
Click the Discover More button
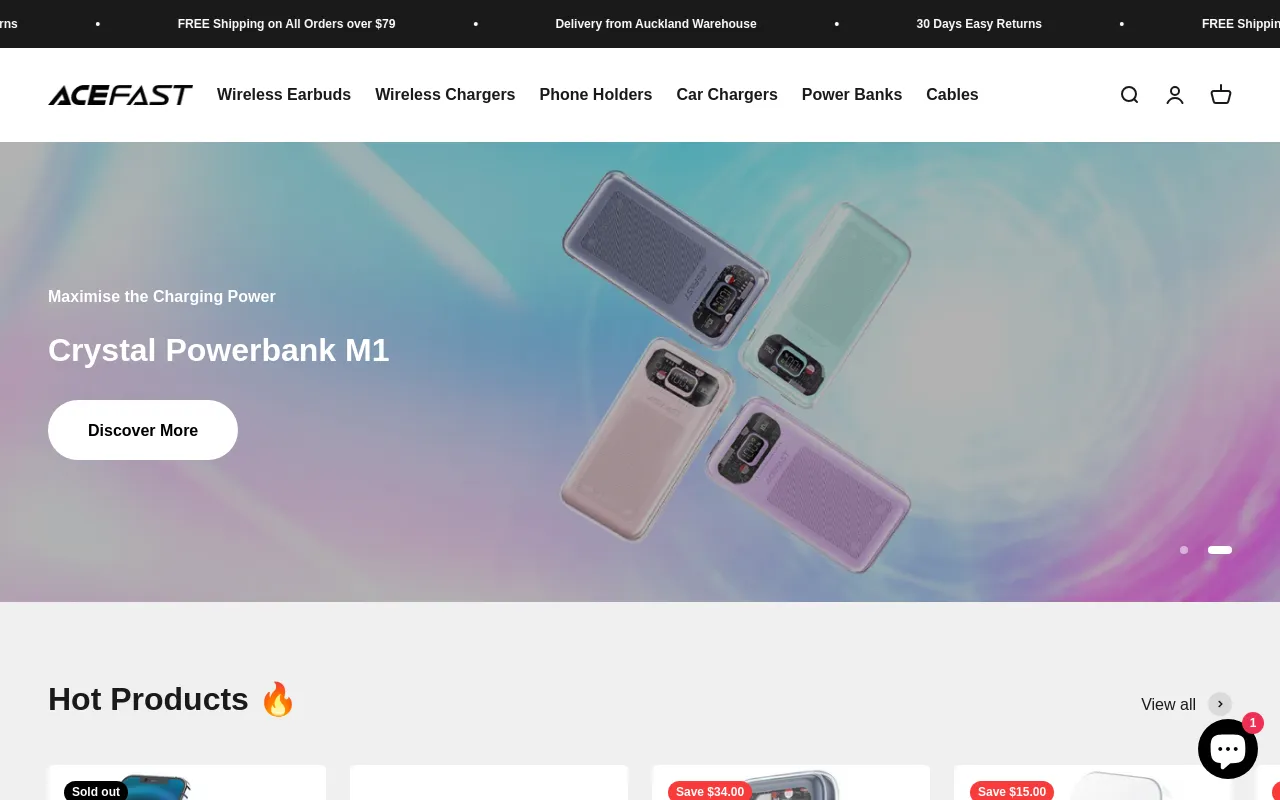click(x=143, y=430)
